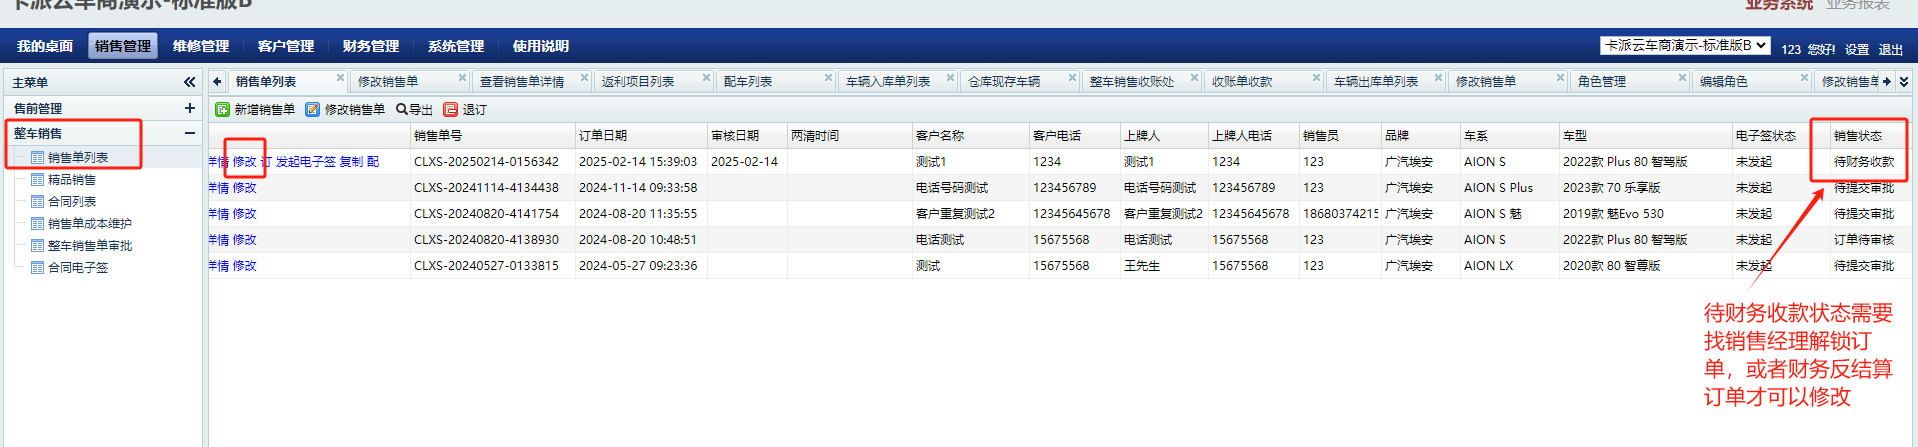Click the 修改销售单 edit pencil icon
This screenshot has height=447, width=1918.
click(313, 110)
